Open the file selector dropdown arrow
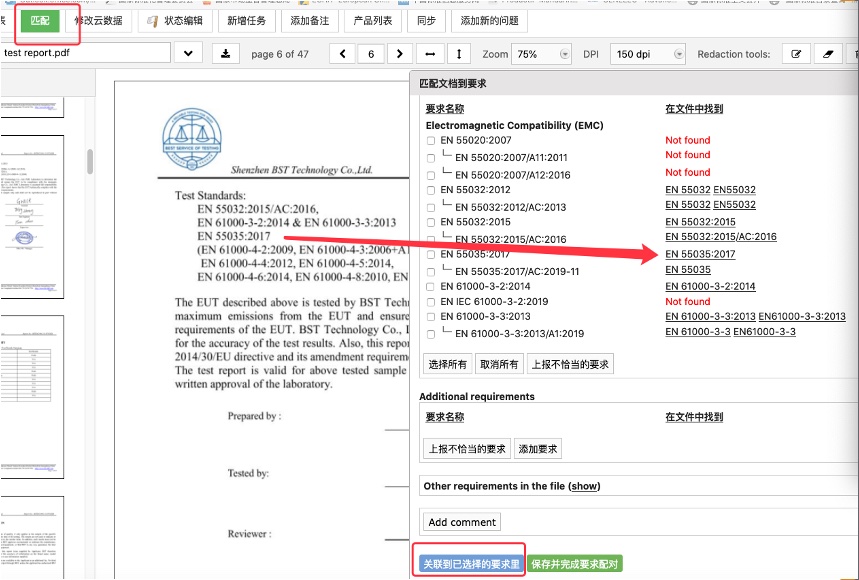Viewport: 859px width, 580px height. pyautogui.click(x=188, y=54)
